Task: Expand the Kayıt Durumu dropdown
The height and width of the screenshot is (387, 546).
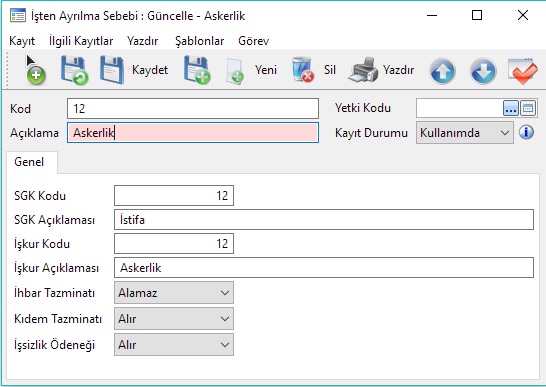Action: coord(465,133)
